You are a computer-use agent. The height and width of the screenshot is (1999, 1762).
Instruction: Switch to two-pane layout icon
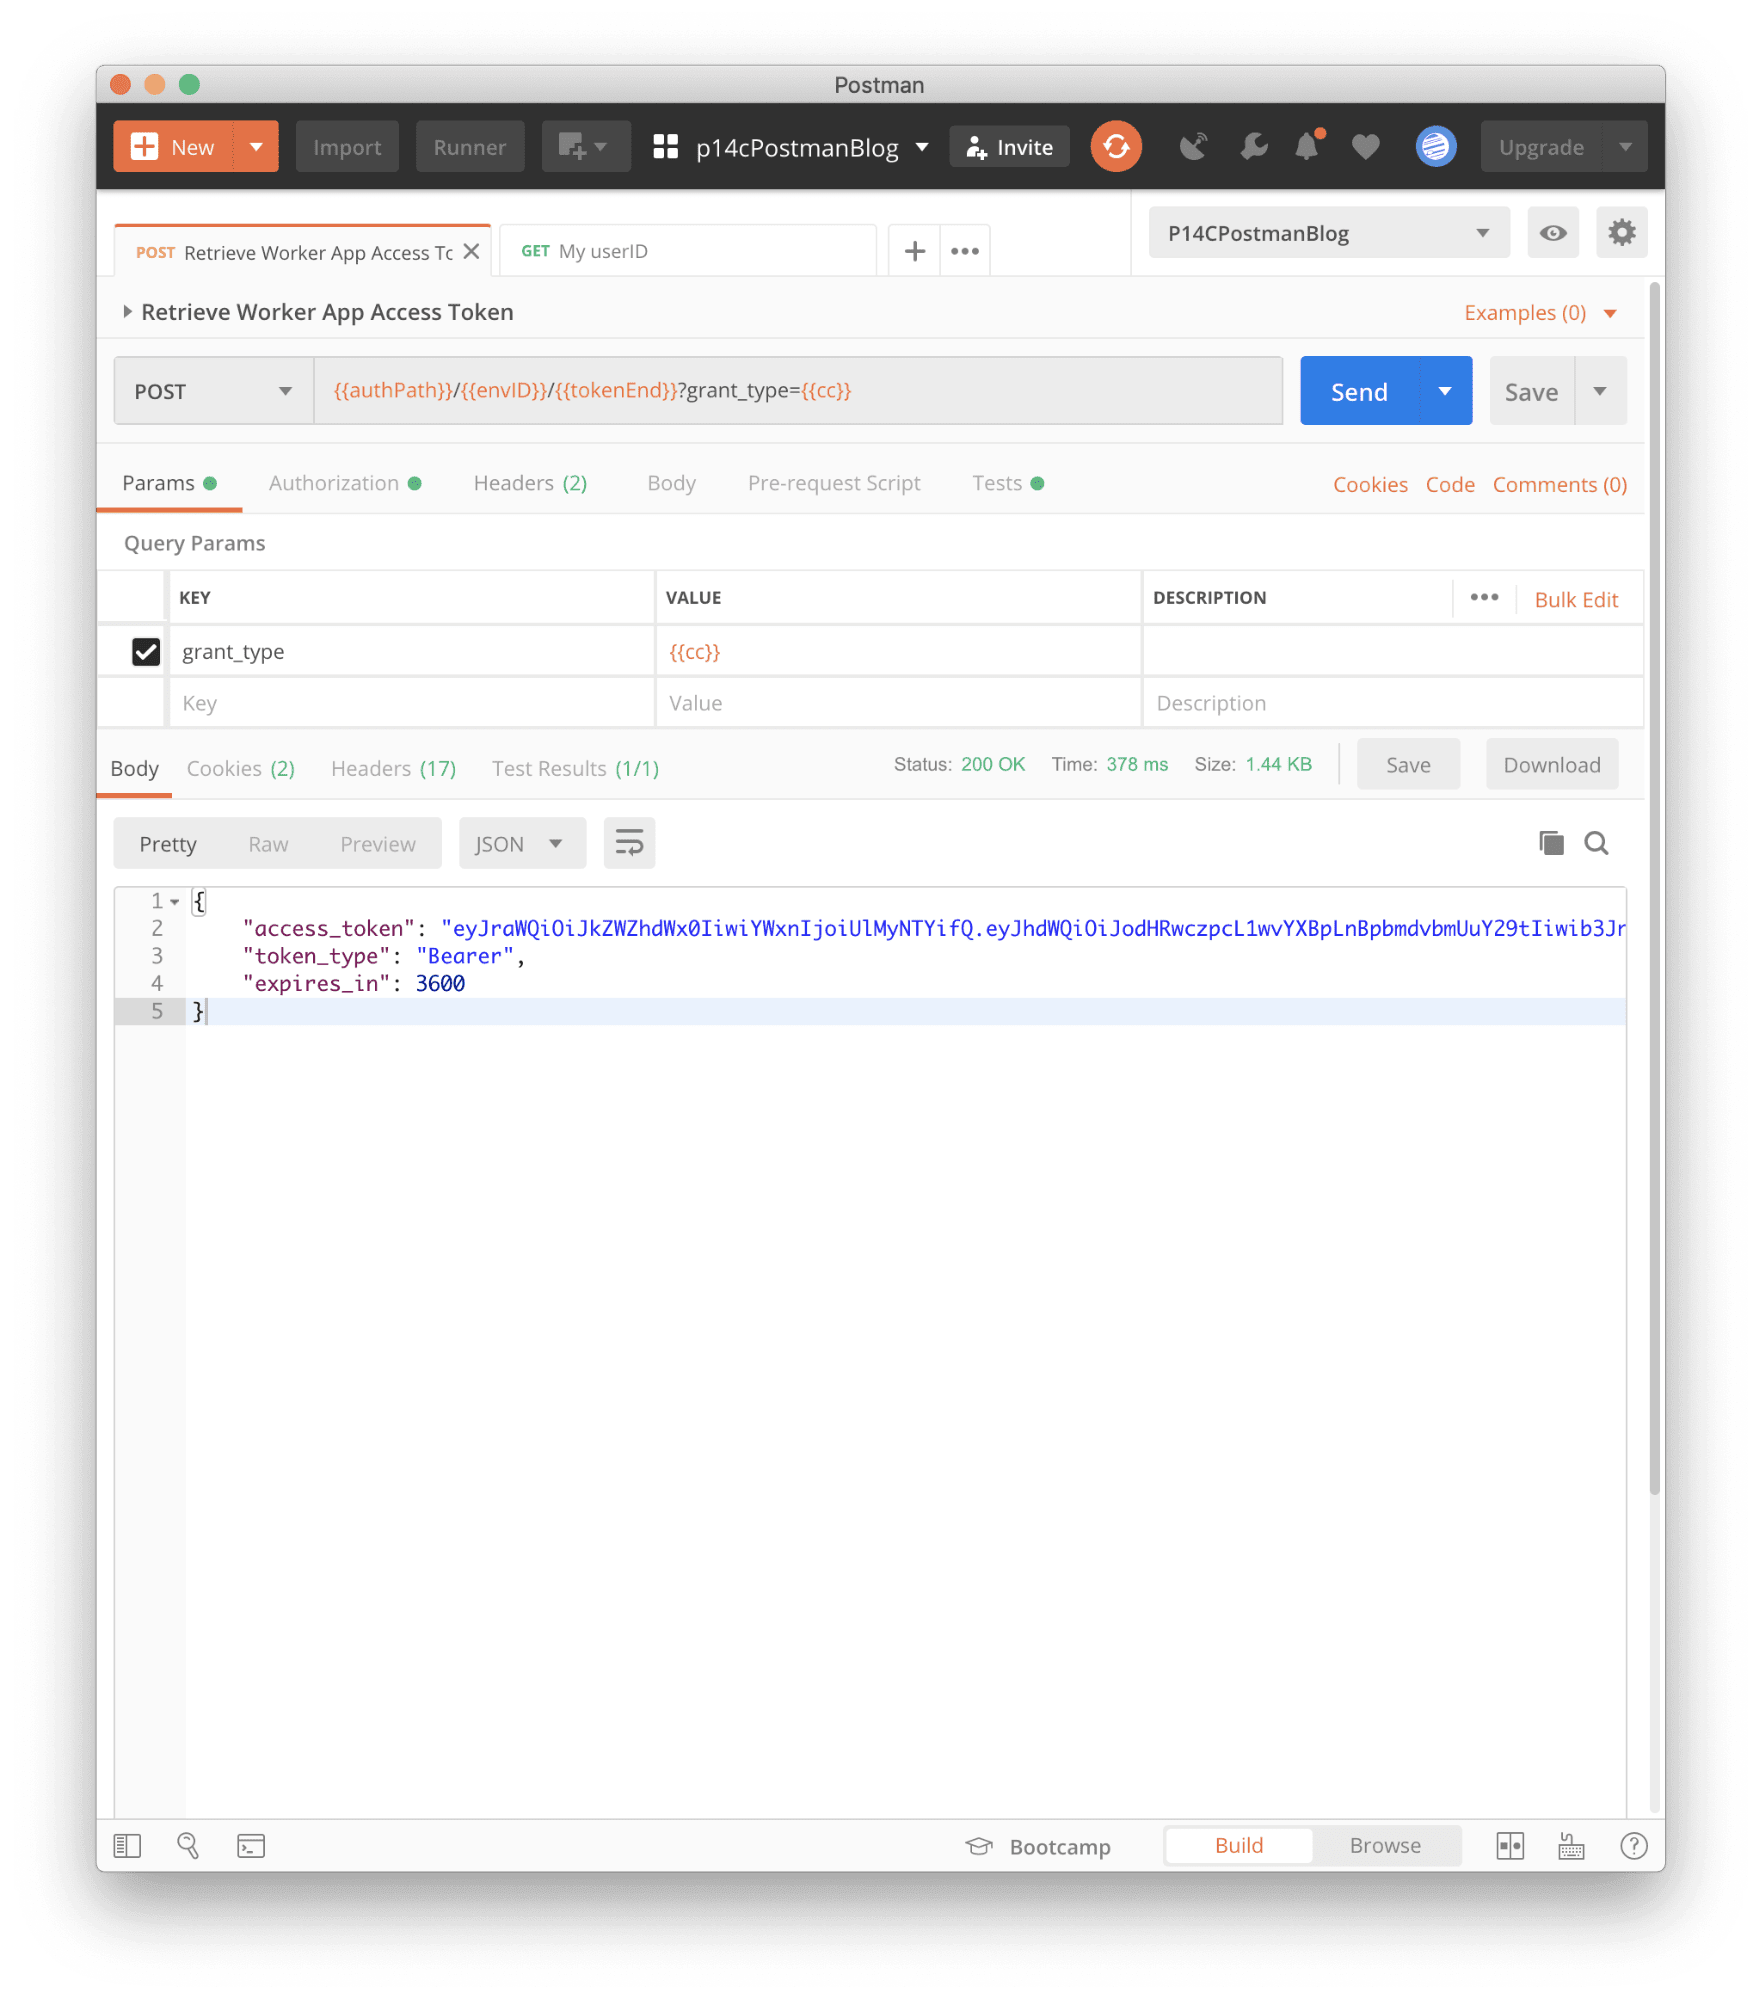tap(1510, 1846)
